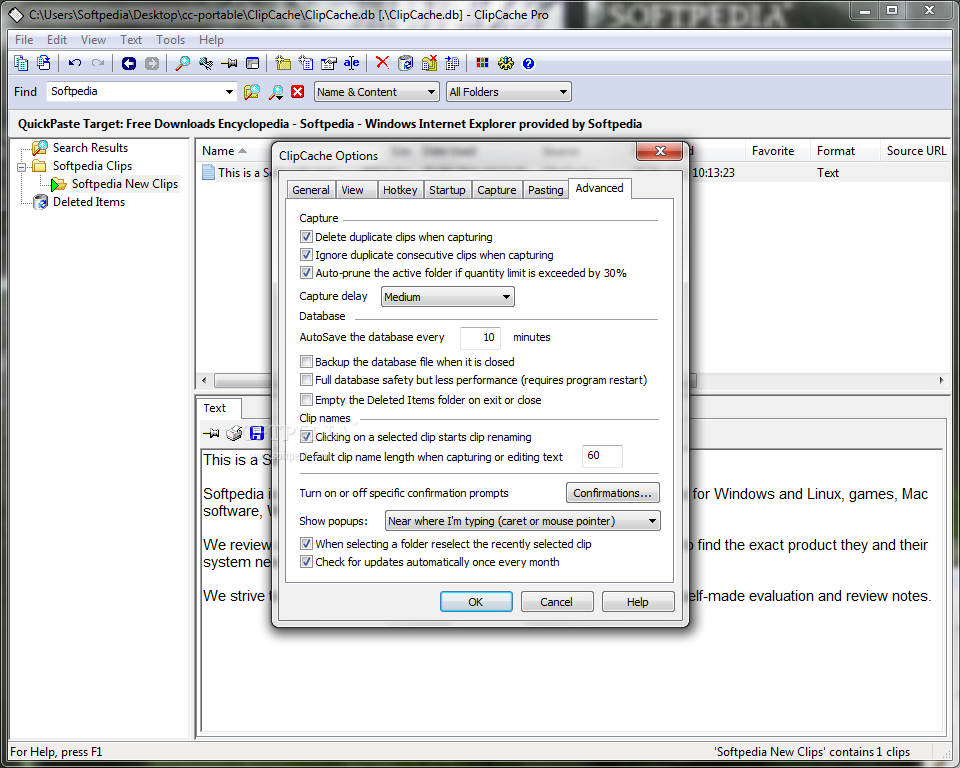The image size is (960, 768).
Task: Click the magnifier Find icon in toolbar
Action: coord(182,63)
